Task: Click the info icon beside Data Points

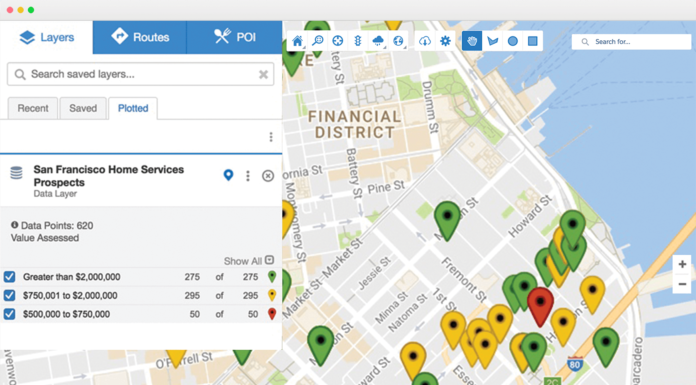Action: pyautogui.click(x=15, y=225)
